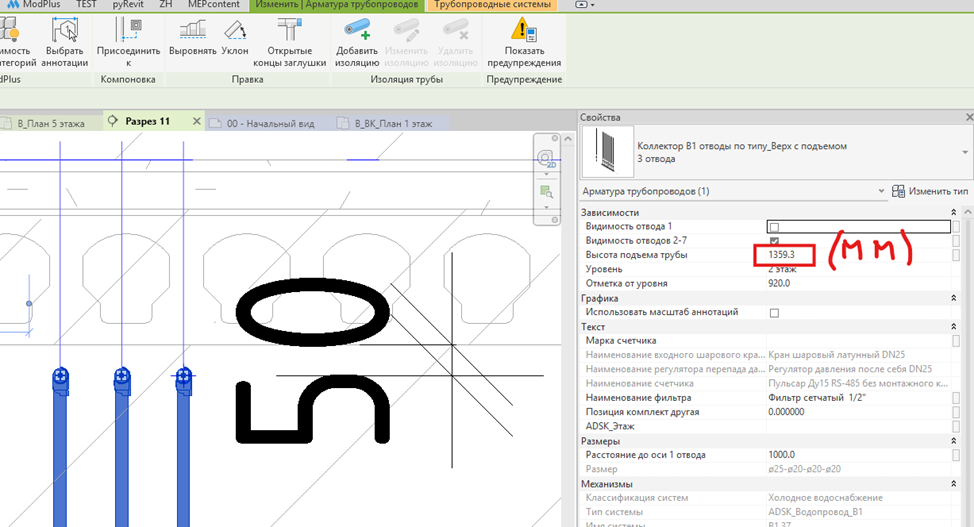Click the Изоляция трубы panel title

coord(407,80)
